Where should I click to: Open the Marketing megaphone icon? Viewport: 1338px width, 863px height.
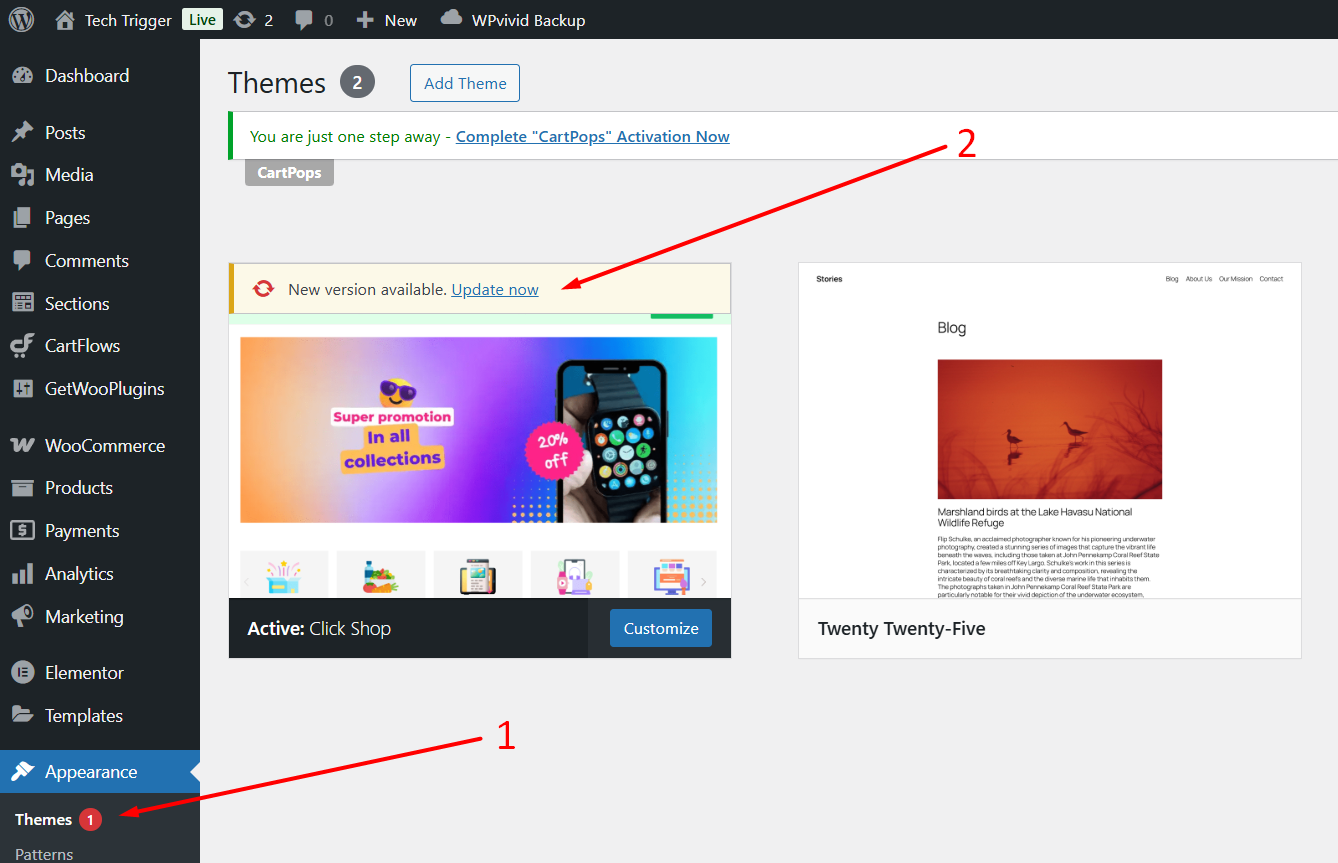[x=22, y=617]
